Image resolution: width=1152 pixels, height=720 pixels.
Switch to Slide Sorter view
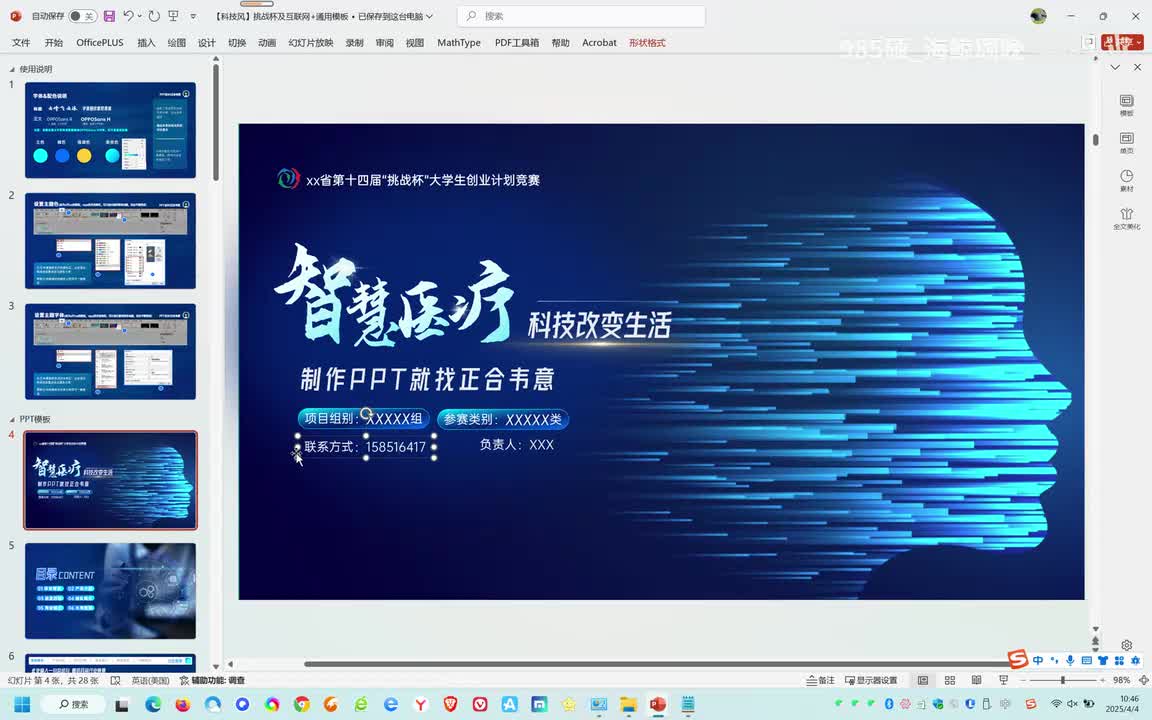coord(949,680)
